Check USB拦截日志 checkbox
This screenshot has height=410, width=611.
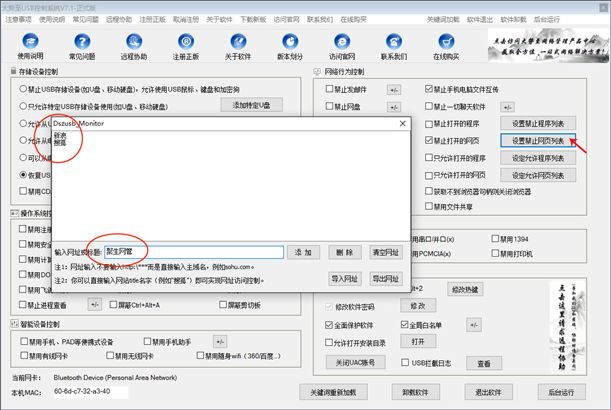tap(405, 362)
